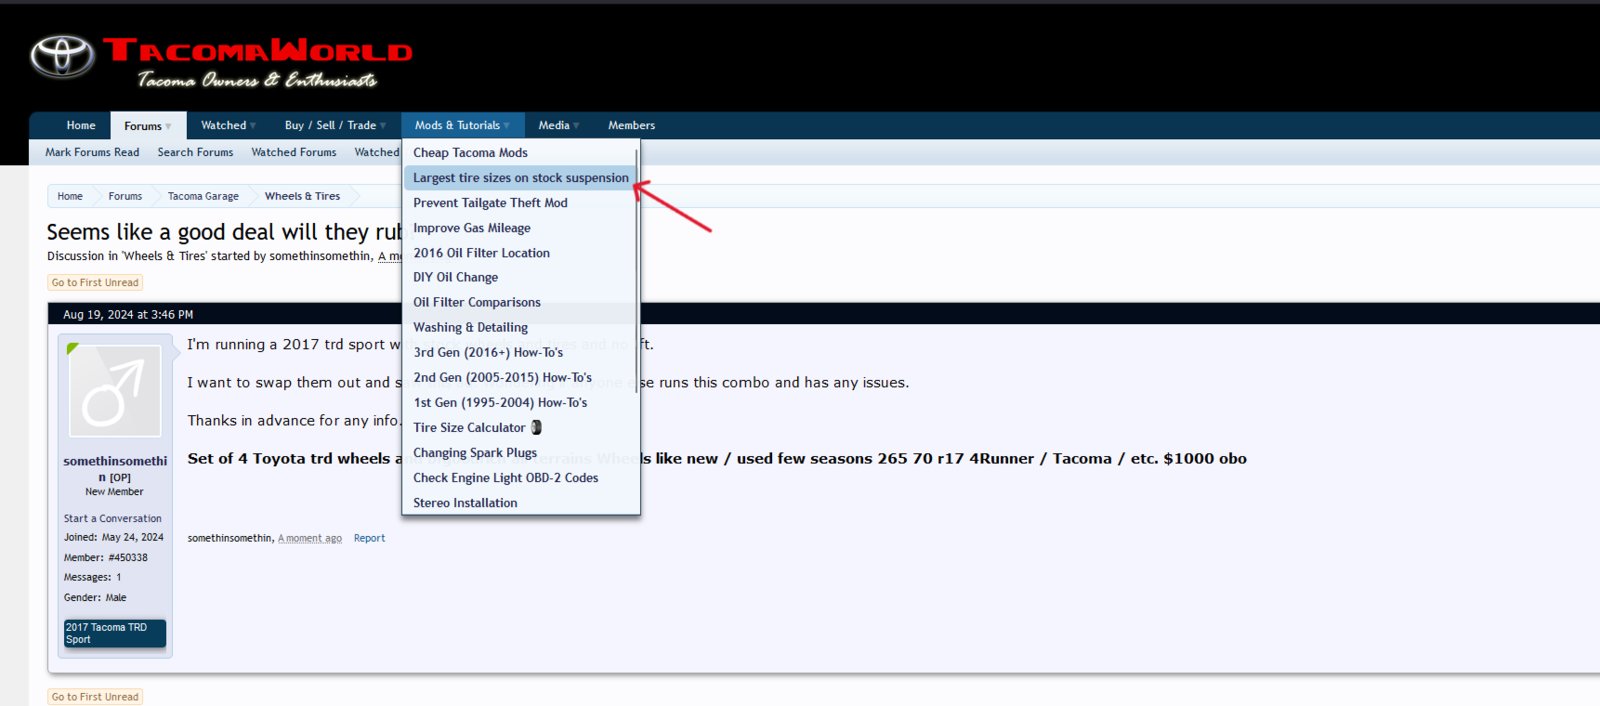Click 'A moment ago' timestamp under post
Image resolution: width=1600 pixels, height=706 pixels.
point(310,538)
